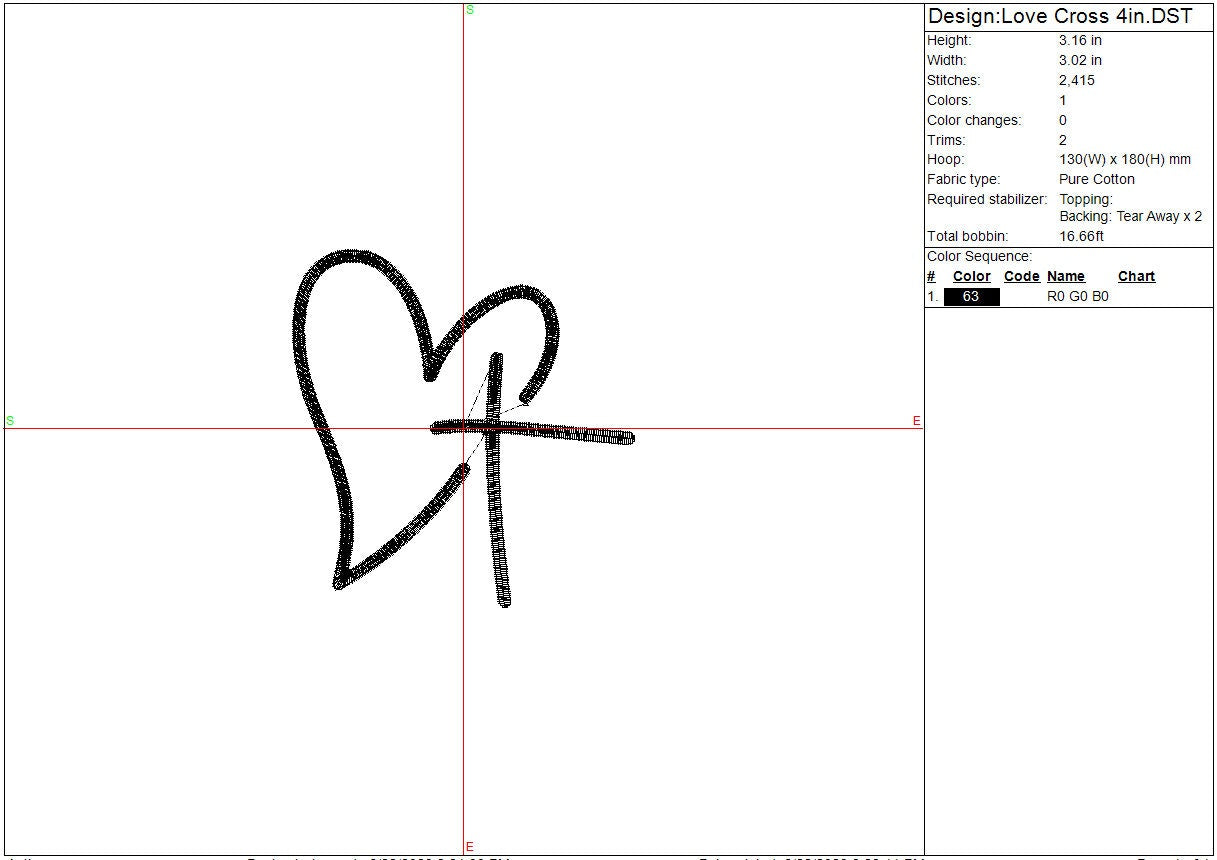
Task: Click the Hoop size value 130(W) x 180(H) mm
Action: (1124, 160)
